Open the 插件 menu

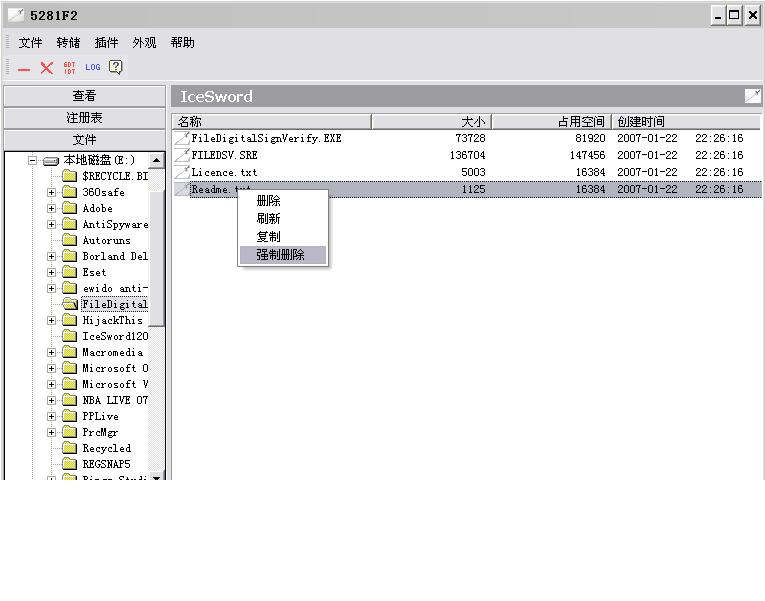coord(106,43)
